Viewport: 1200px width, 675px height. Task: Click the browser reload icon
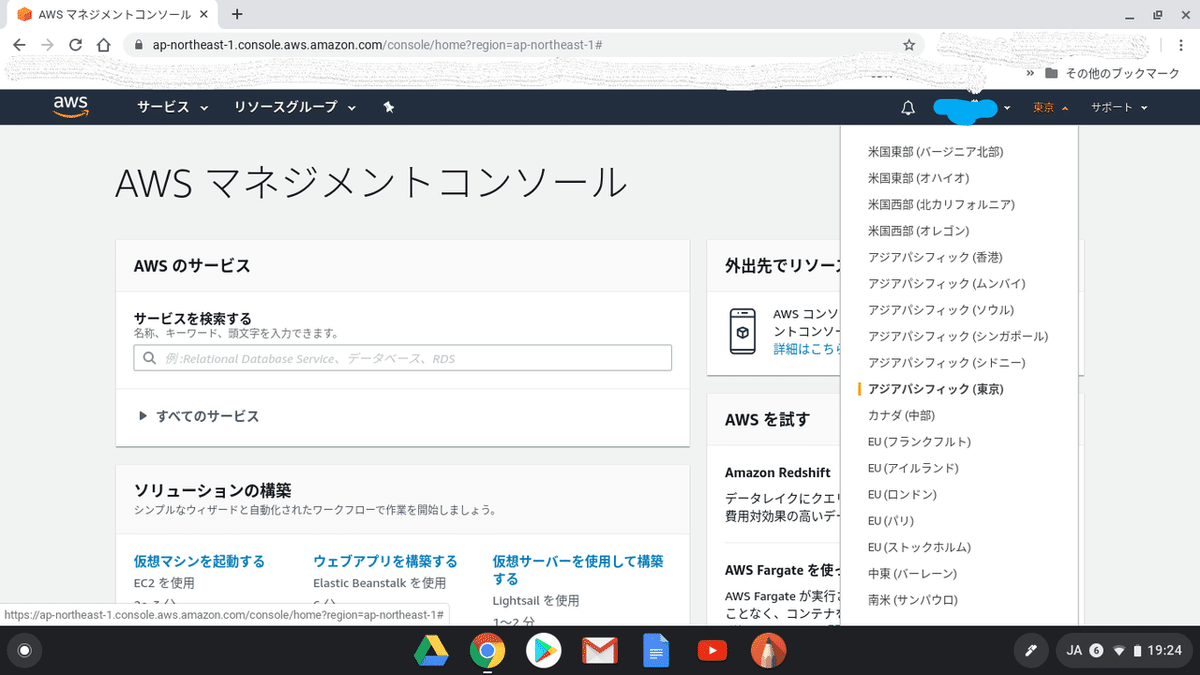click(75, 45)
